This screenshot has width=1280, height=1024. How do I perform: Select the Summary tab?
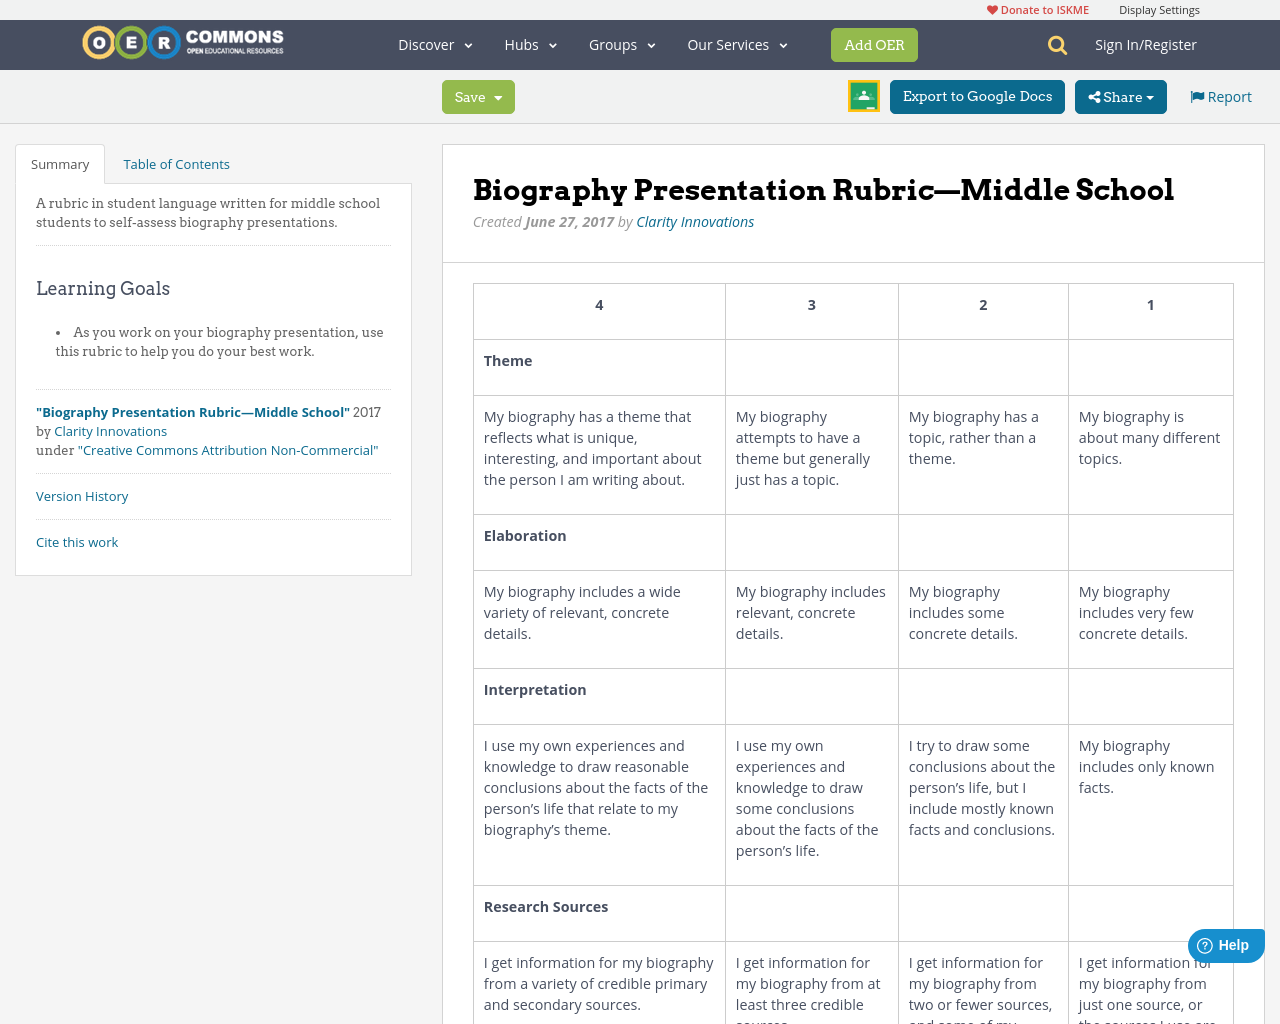click(x=60, y=162)
